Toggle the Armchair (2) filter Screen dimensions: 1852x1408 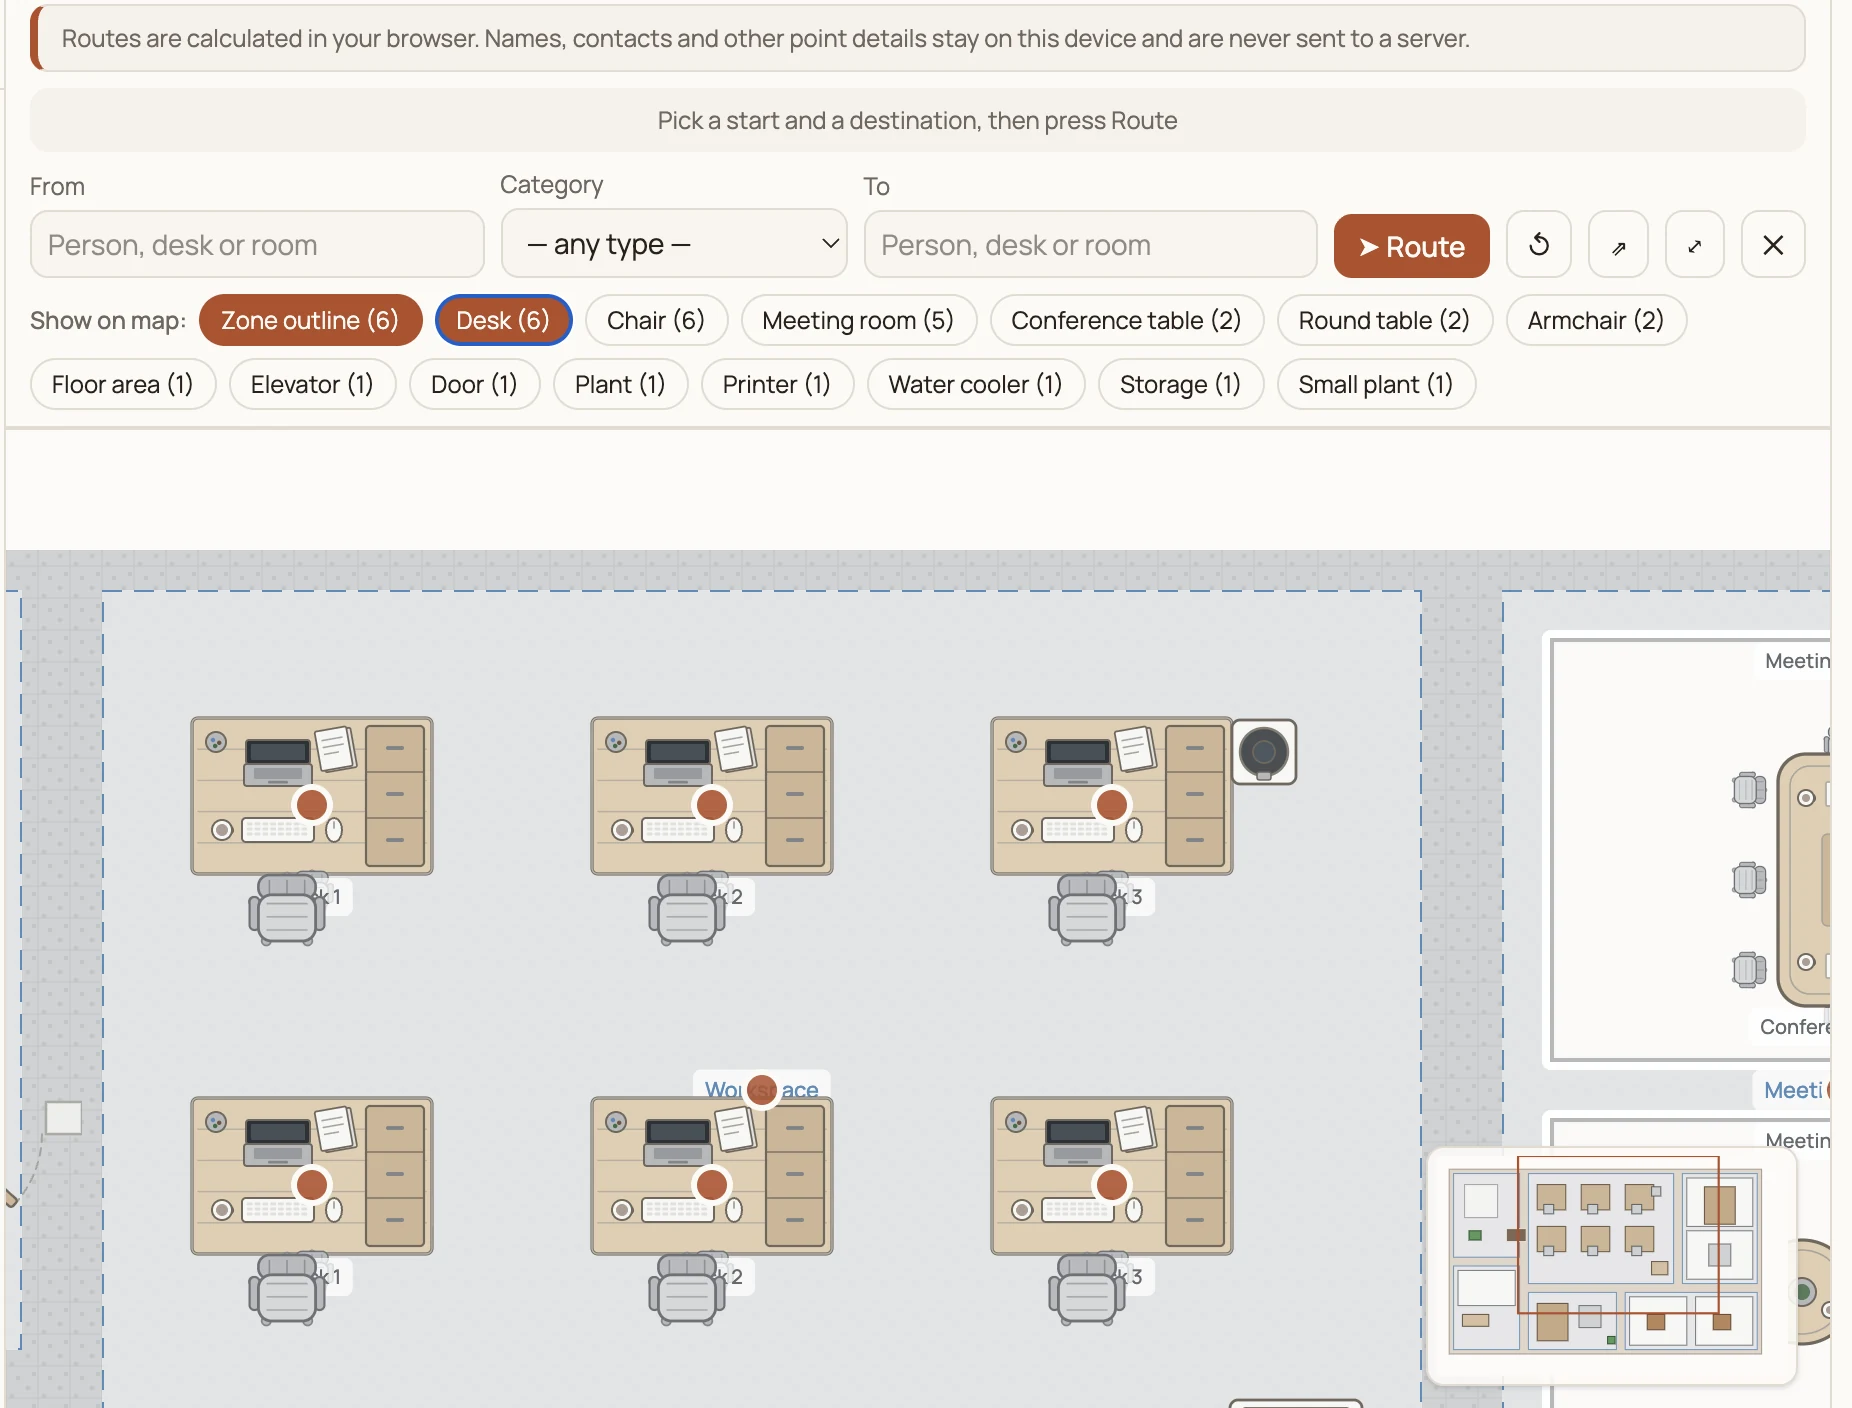[x=1596, y=320]
